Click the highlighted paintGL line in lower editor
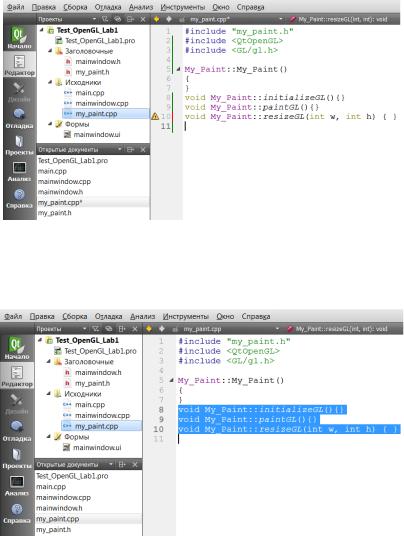The height and width of the screenshot is (536, 404). click(249, 419)
